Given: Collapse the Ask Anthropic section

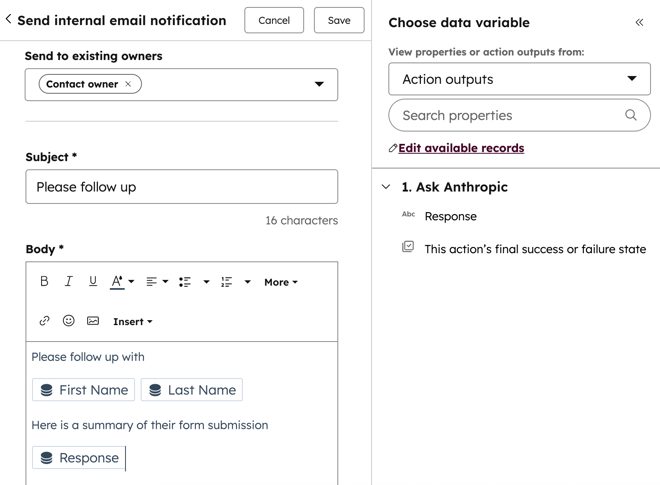Looking at the screenshot, I should point(386,187).
